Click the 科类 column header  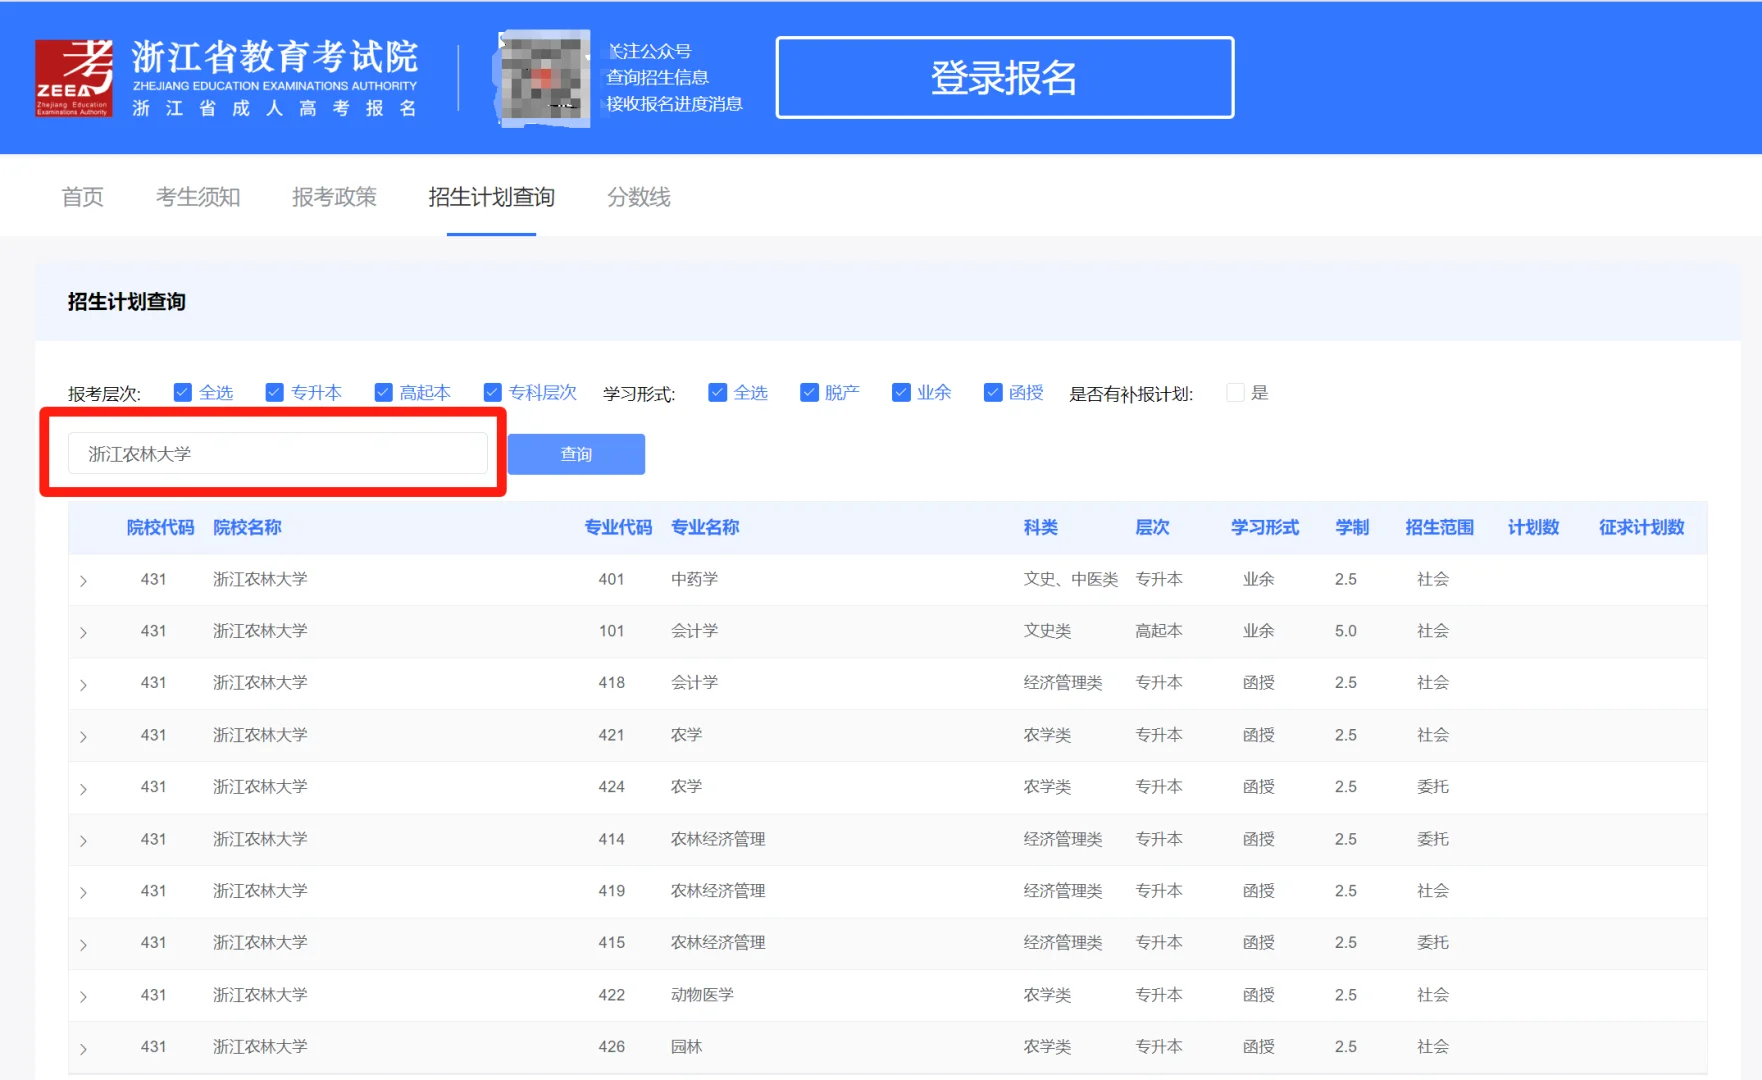1041,527
